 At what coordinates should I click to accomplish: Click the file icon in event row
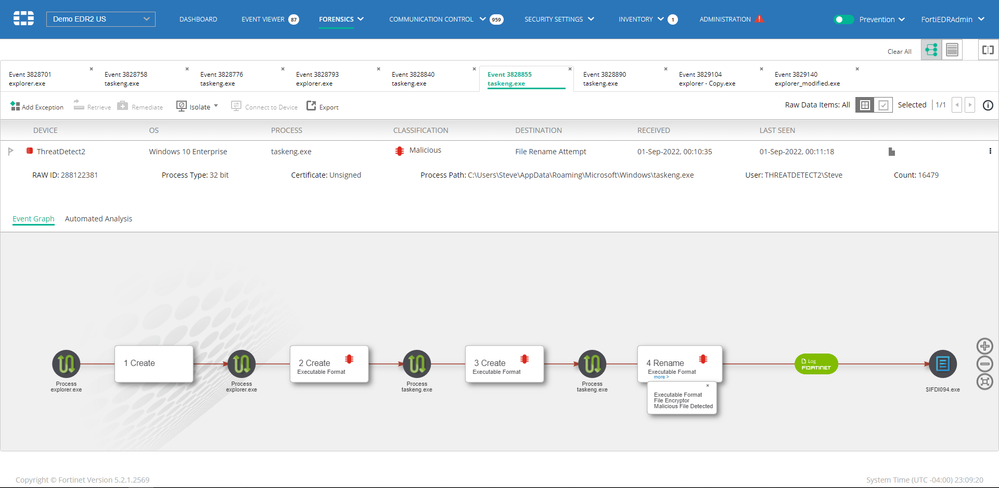pos(892,152)
